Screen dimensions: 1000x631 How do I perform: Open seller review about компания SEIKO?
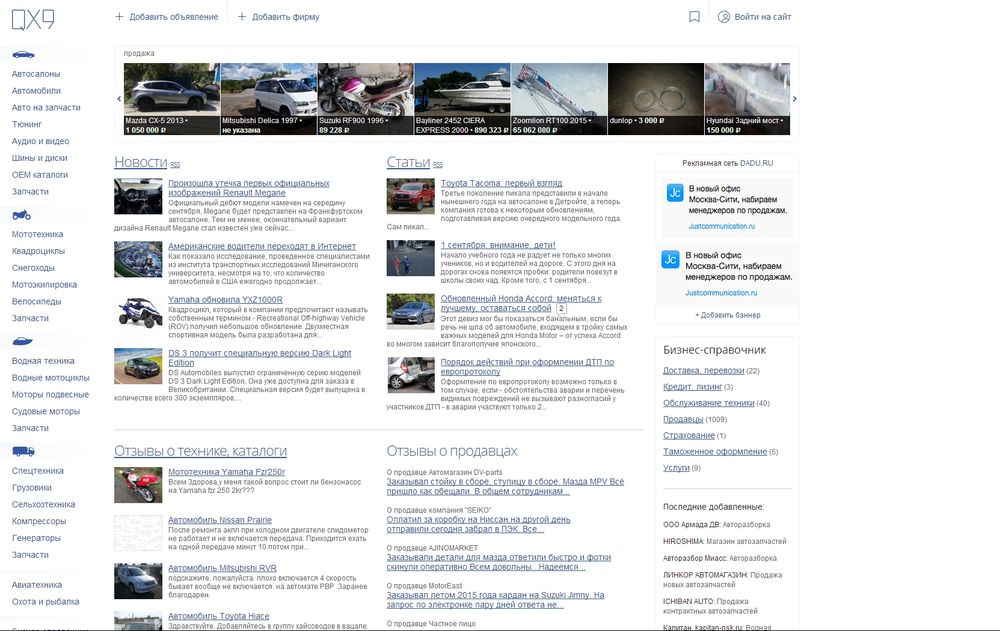tap(478, 524)
